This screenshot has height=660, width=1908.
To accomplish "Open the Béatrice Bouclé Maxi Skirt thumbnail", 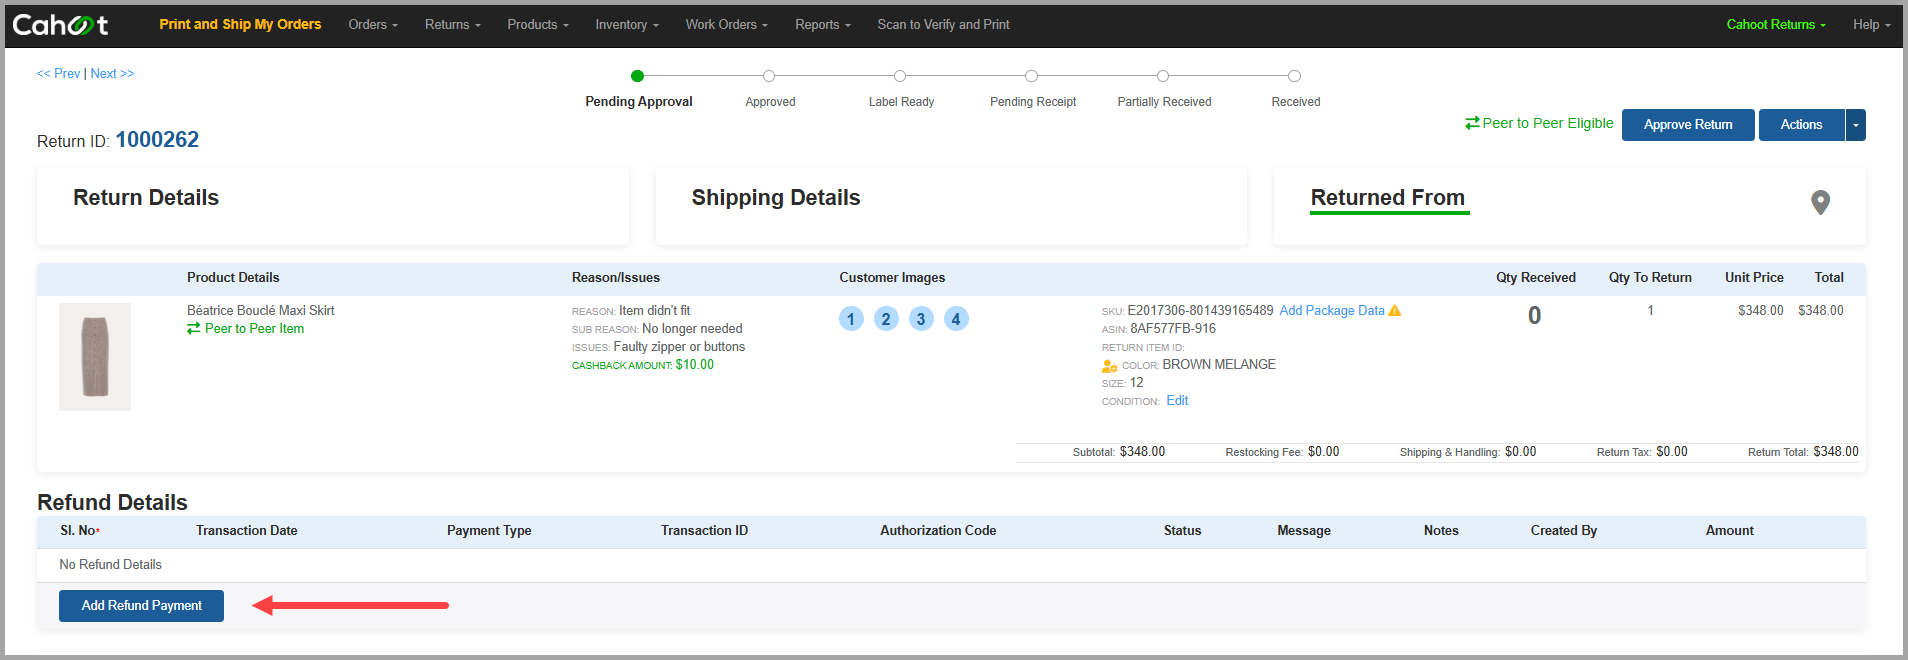I will [95, 357].
